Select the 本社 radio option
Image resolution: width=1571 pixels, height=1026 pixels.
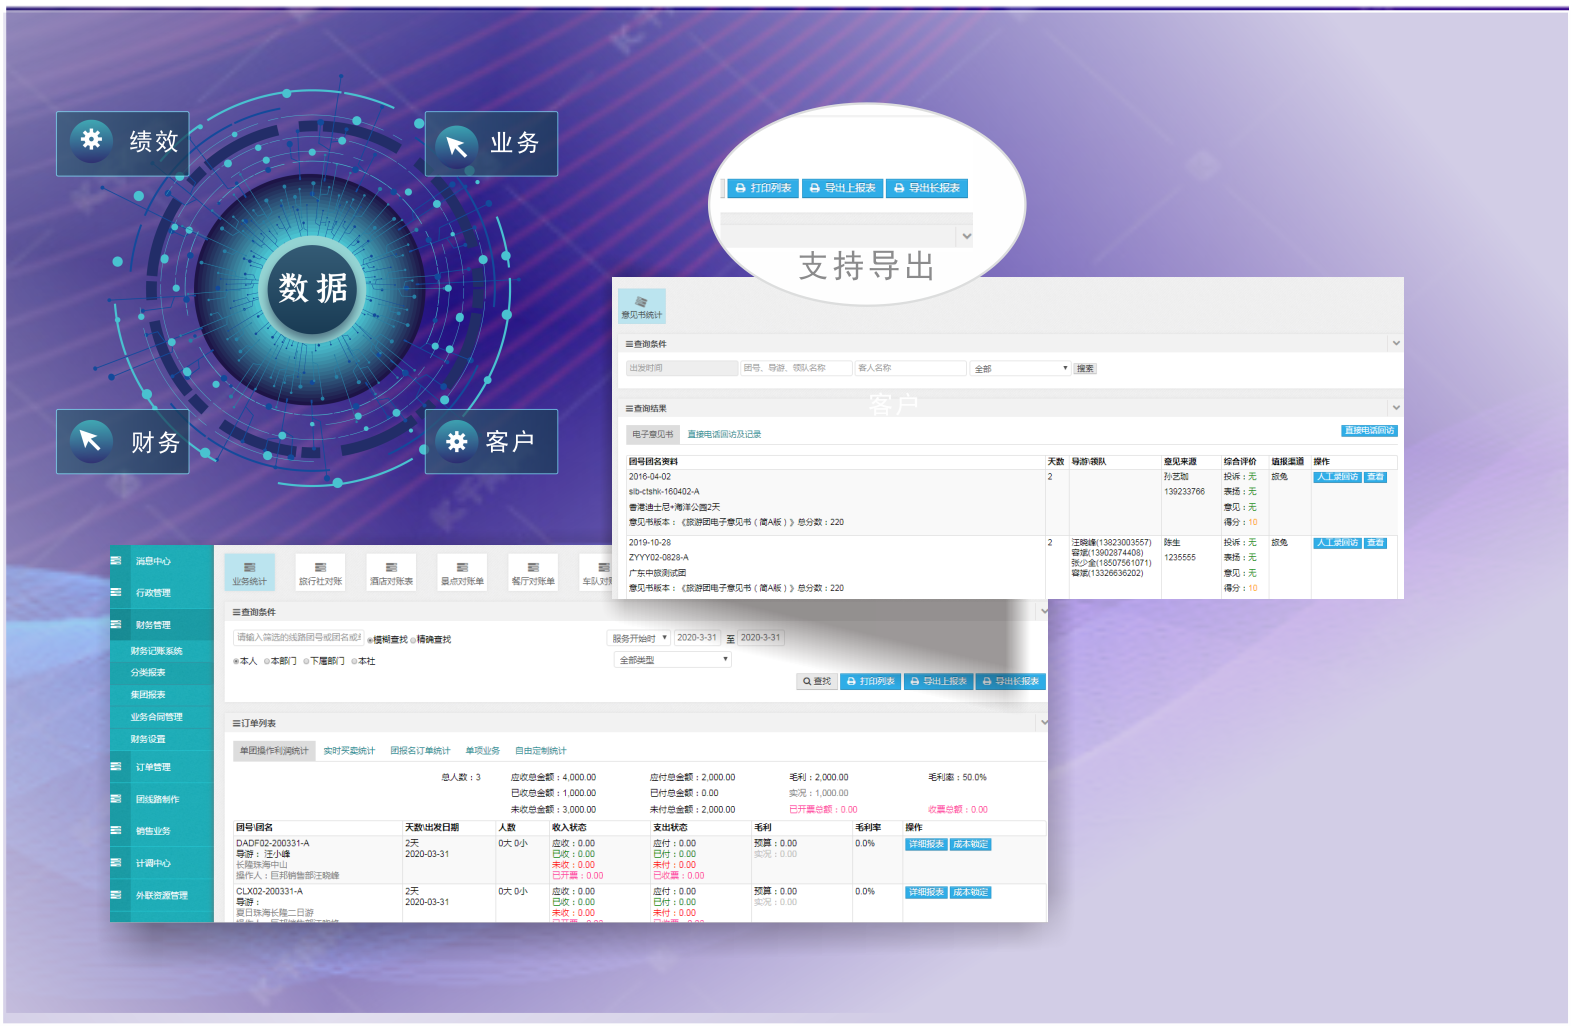[x=354, y=661]
